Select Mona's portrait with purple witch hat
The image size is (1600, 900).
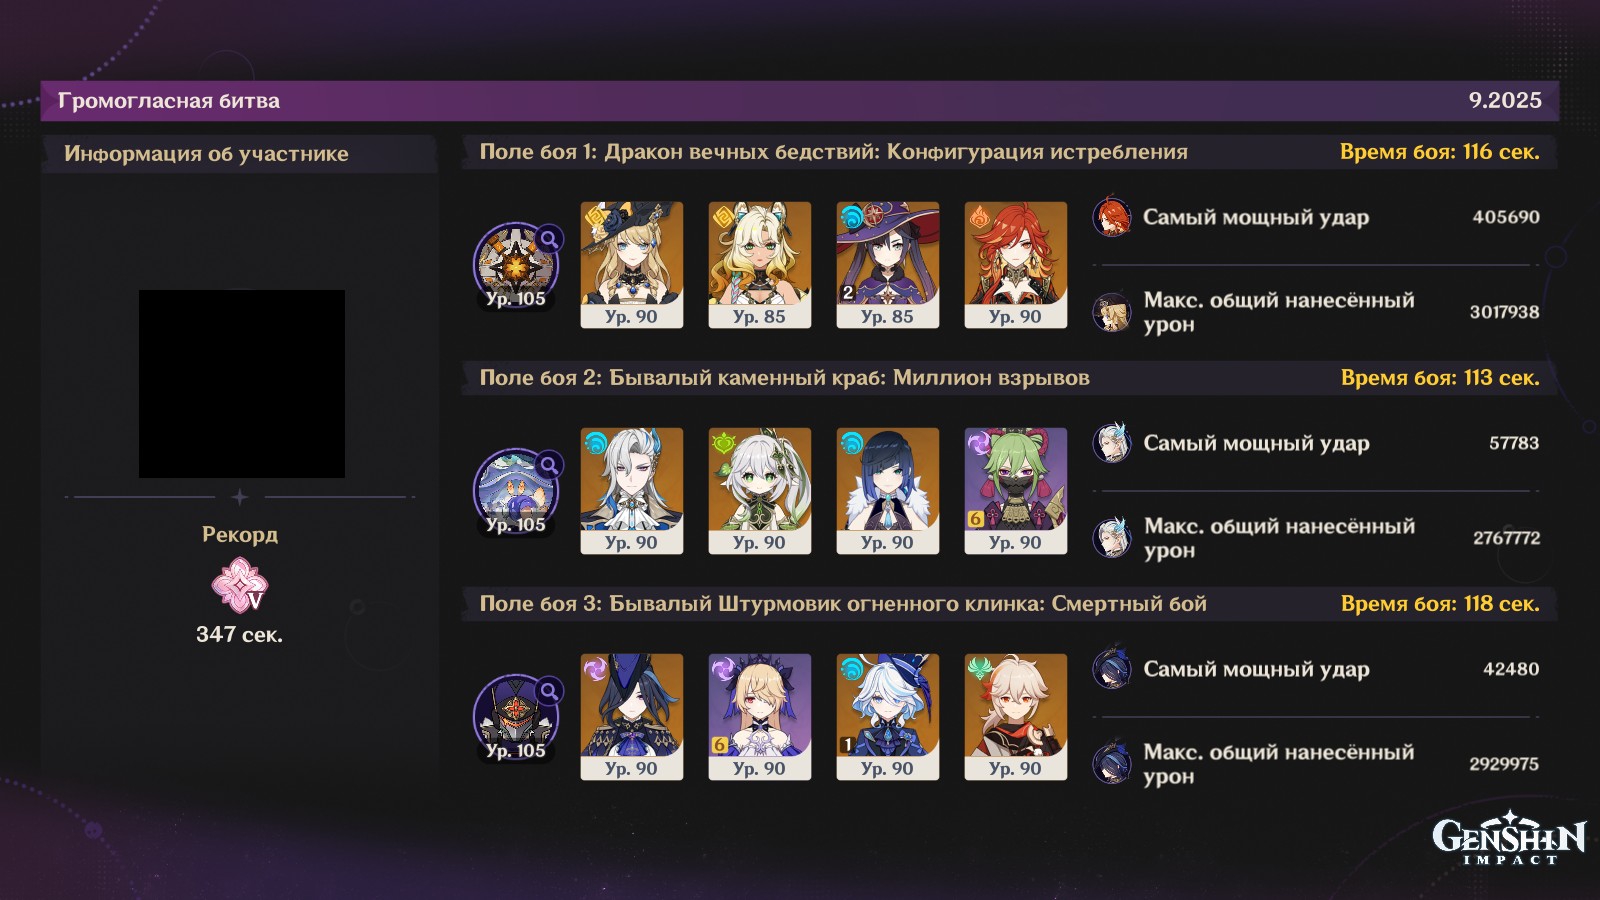click(x=888, y=265)
